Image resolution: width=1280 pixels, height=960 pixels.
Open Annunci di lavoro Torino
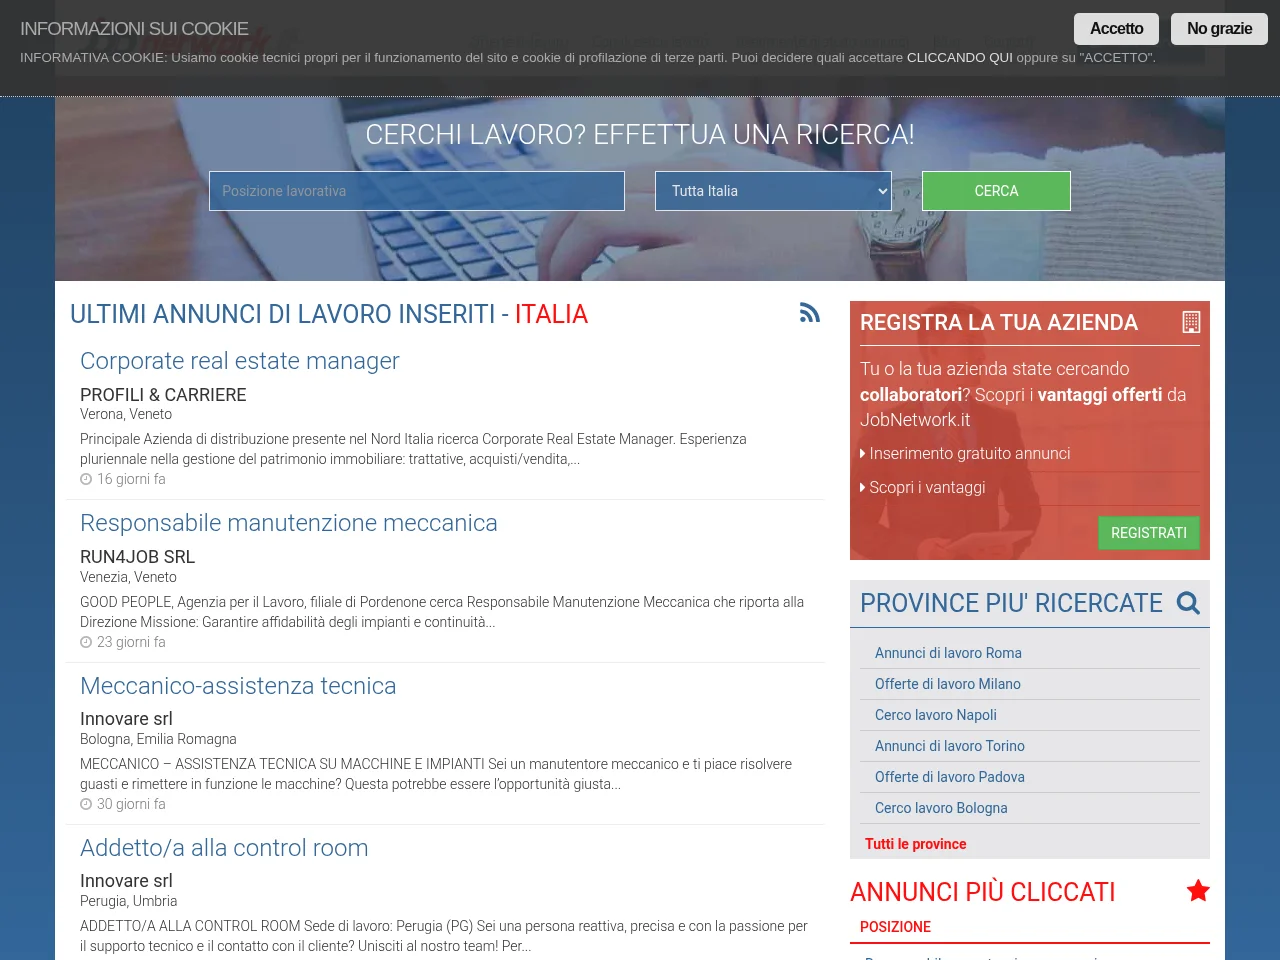click(x=950, y=746)
